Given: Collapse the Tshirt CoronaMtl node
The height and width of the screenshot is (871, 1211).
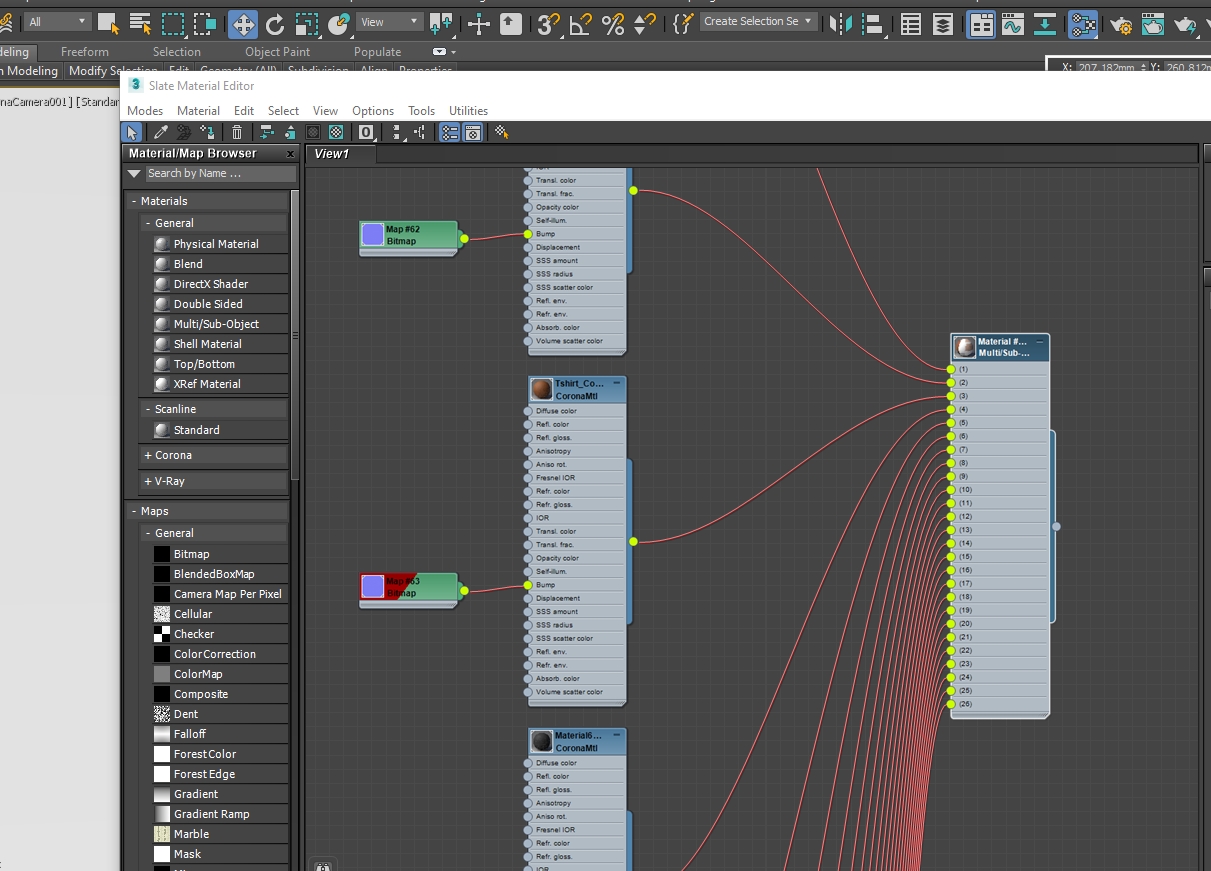Looking at the screenshot, I should click(617, 383).
